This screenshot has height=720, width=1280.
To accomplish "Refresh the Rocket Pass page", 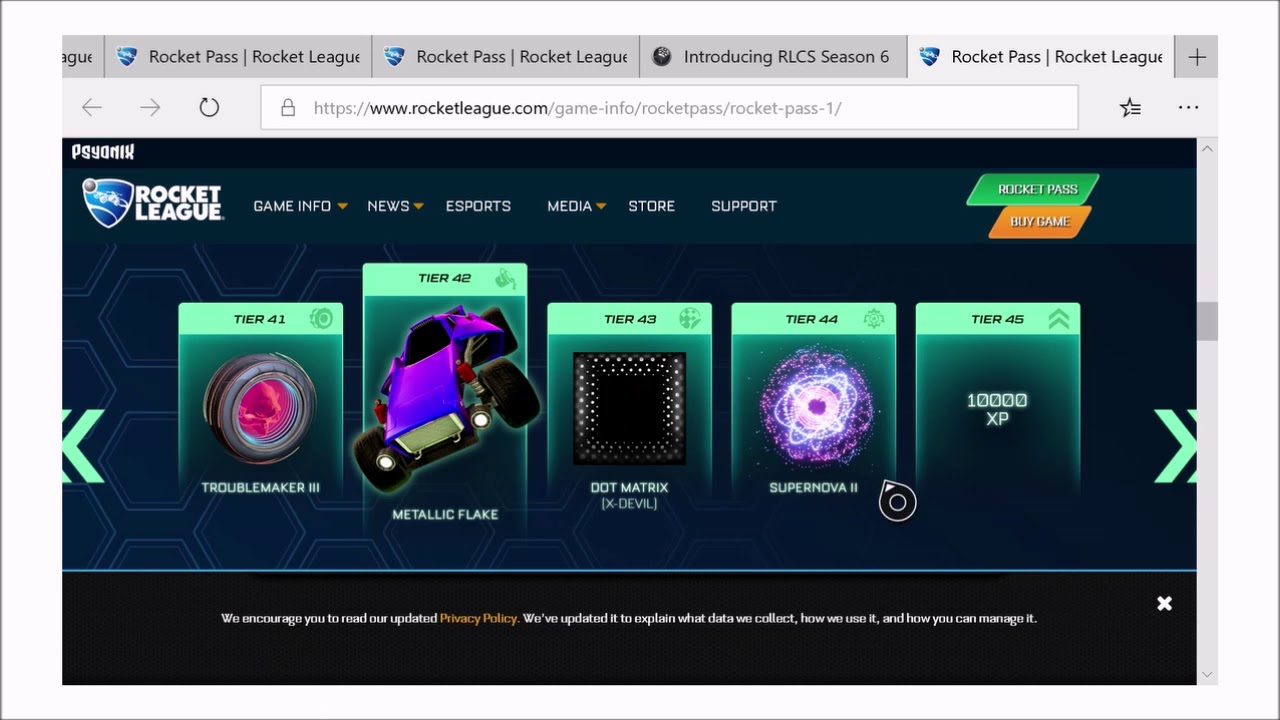I will [x=209, y=107].
